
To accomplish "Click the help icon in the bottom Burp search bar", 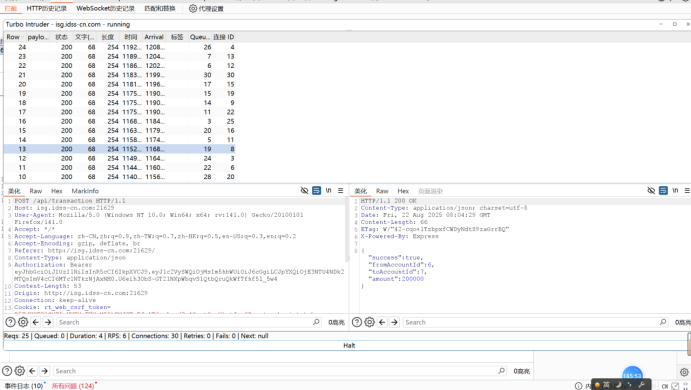I will 7,371.
